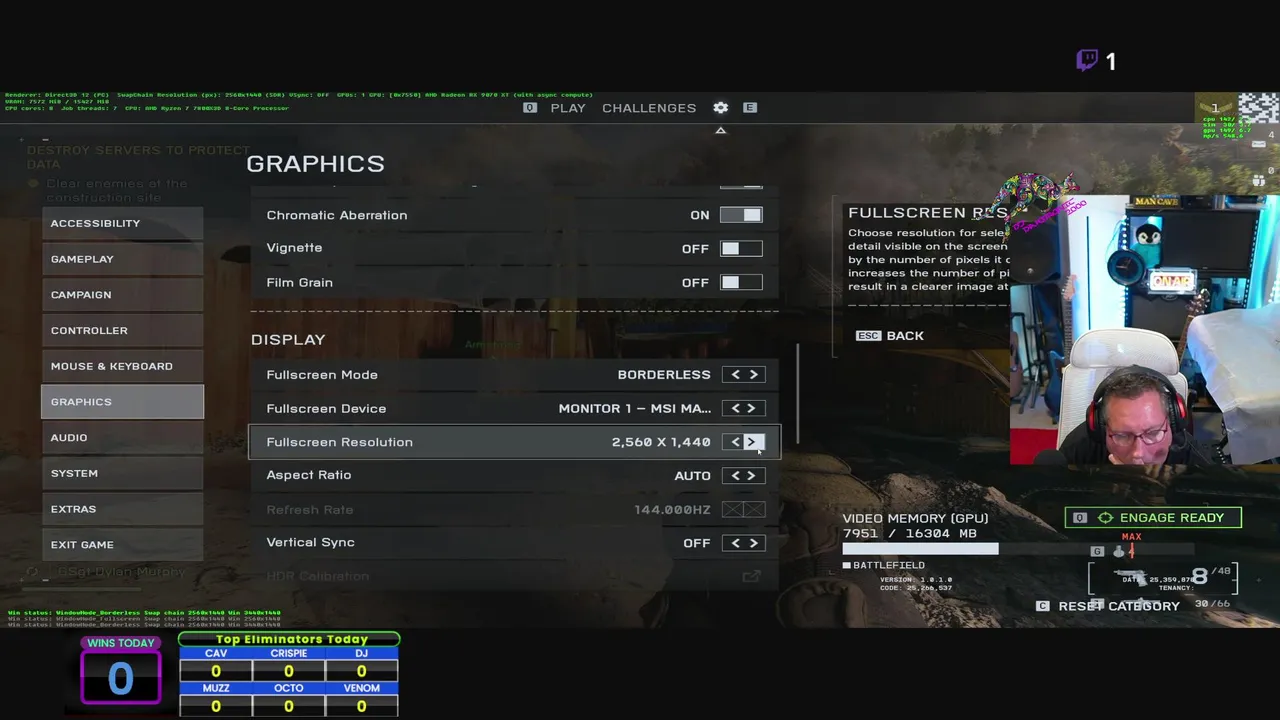The image size is (1280, 720).
Task: Click the Top Eliminators Today header
Action: pyautogui.click(x=290, y=639)
